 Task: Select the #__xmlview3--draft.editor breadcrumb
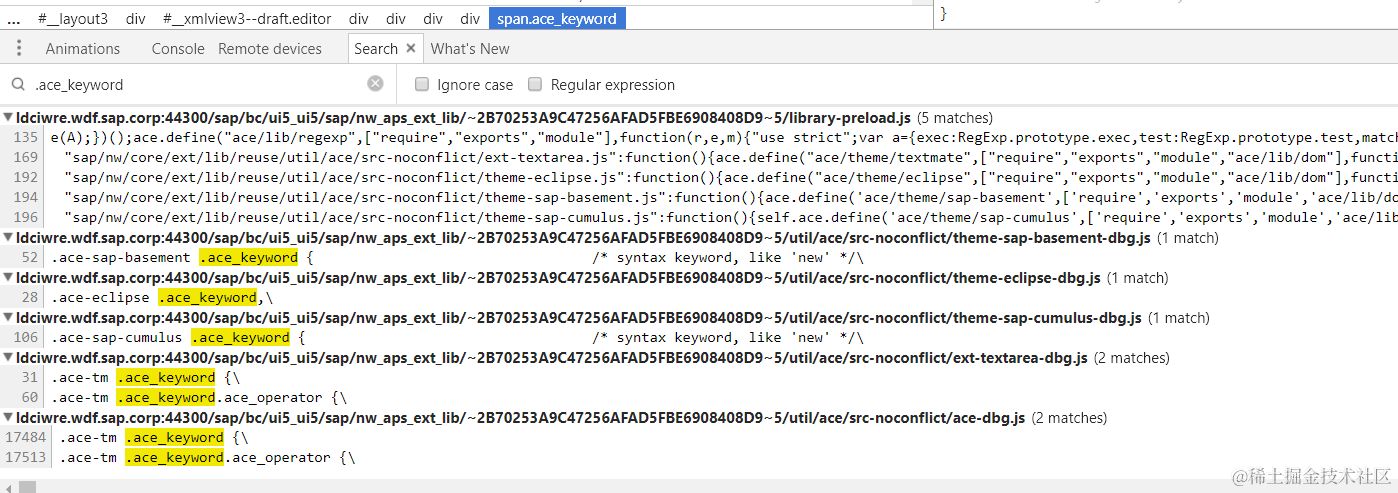pos(247,19)
